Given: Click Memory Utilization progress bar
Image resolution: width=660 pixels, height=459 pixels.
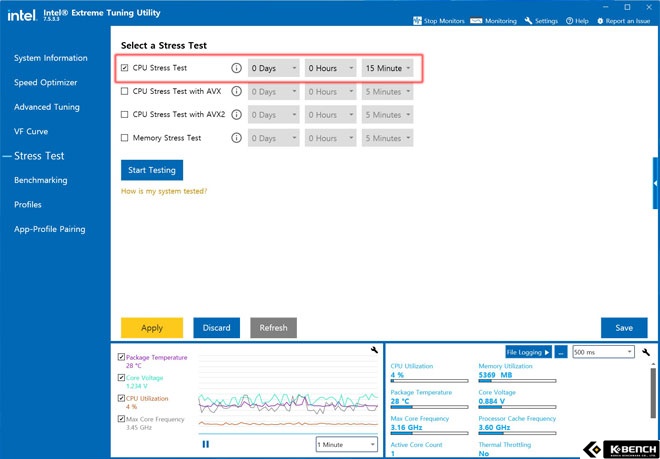Looking at the screenshot, I should point(517,381).
